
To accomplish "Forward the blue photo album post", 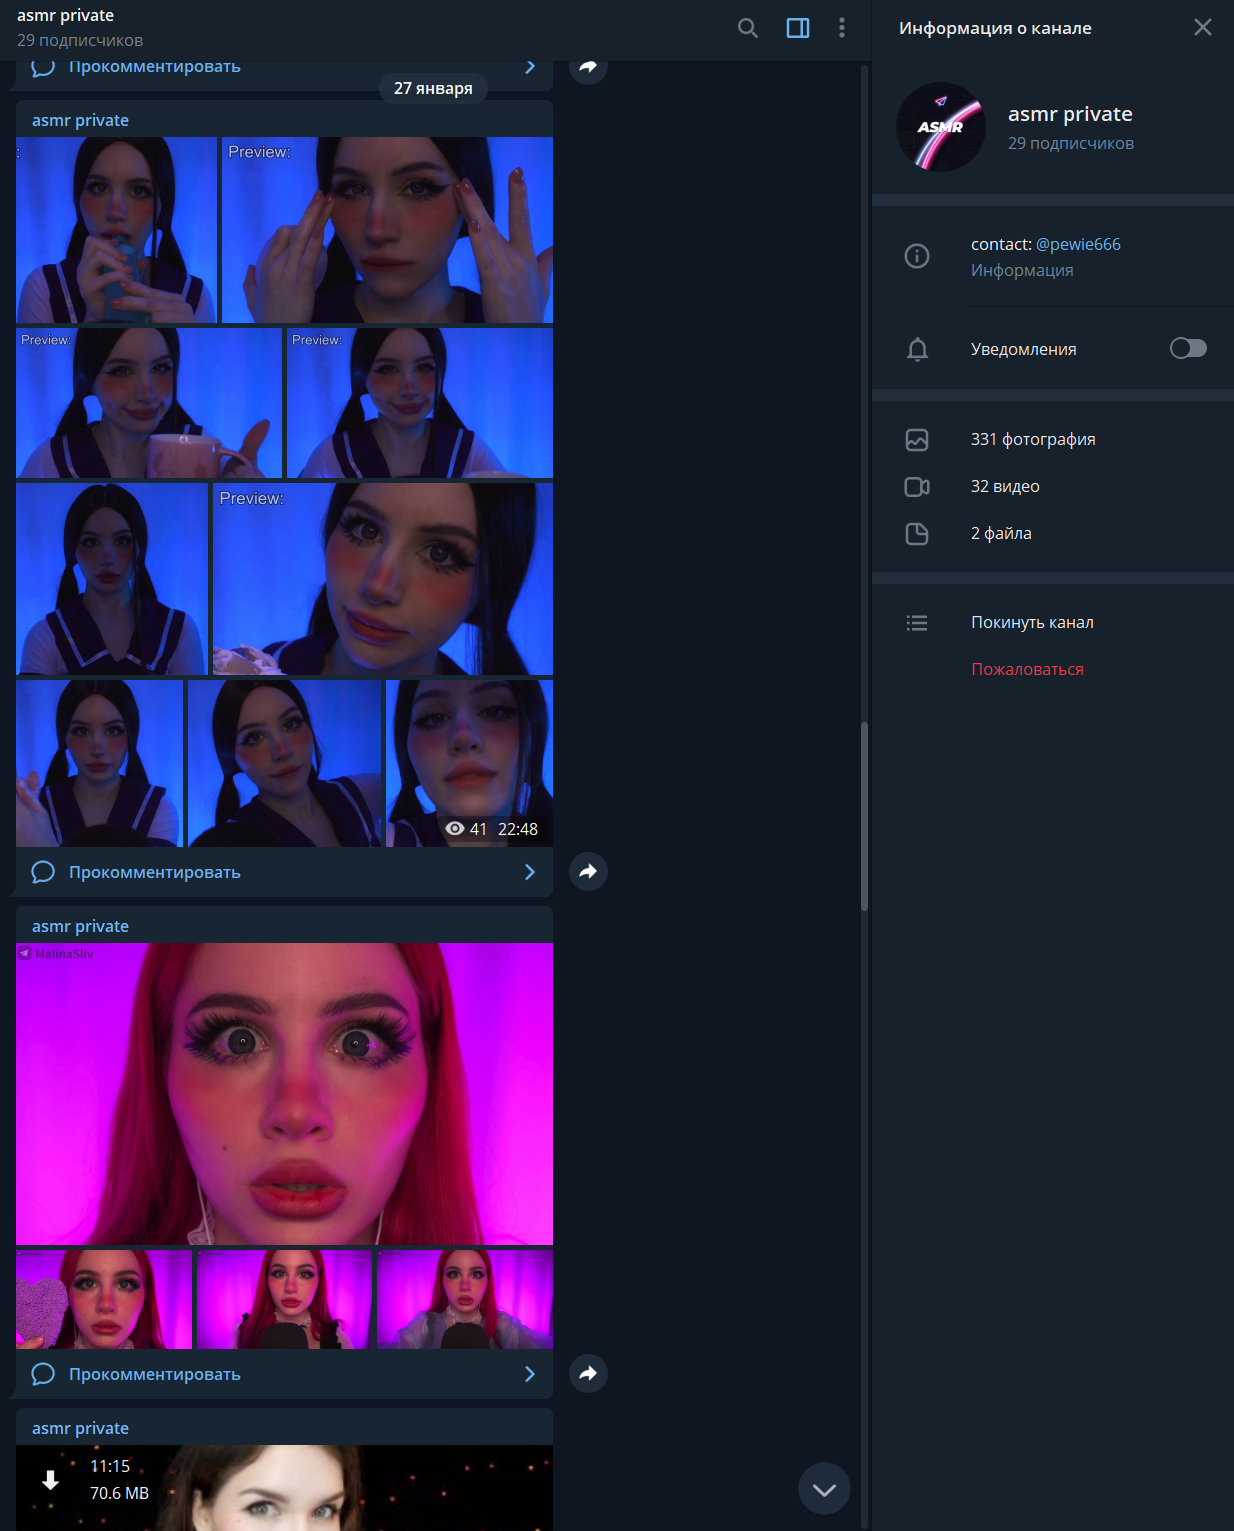I will coord(588,871).
